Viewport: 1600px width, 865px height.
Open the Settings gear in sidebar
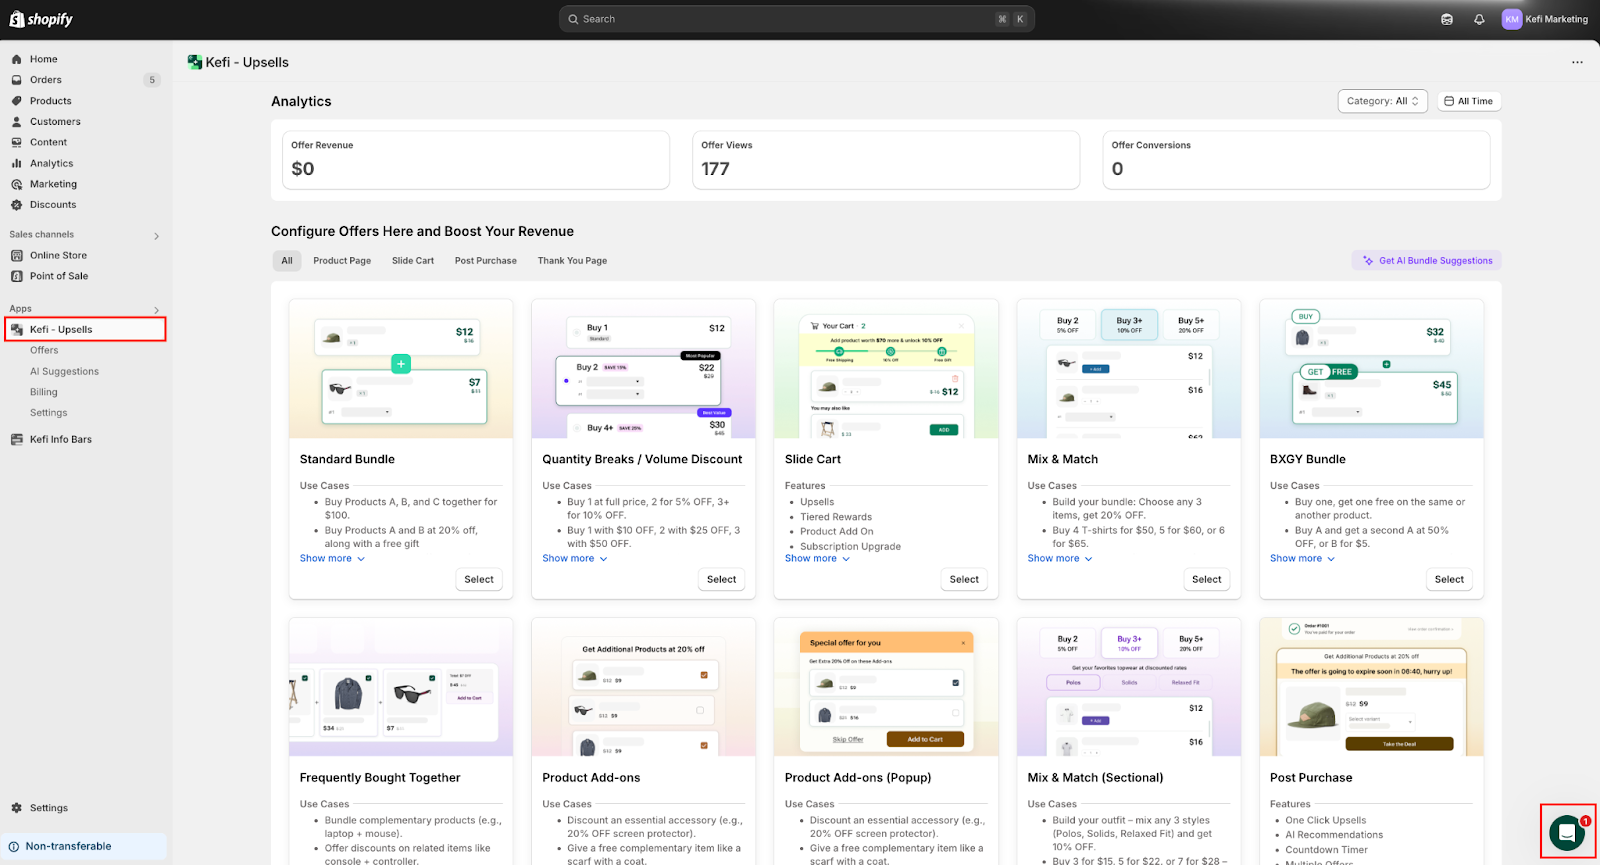click(x=48, y=808)
